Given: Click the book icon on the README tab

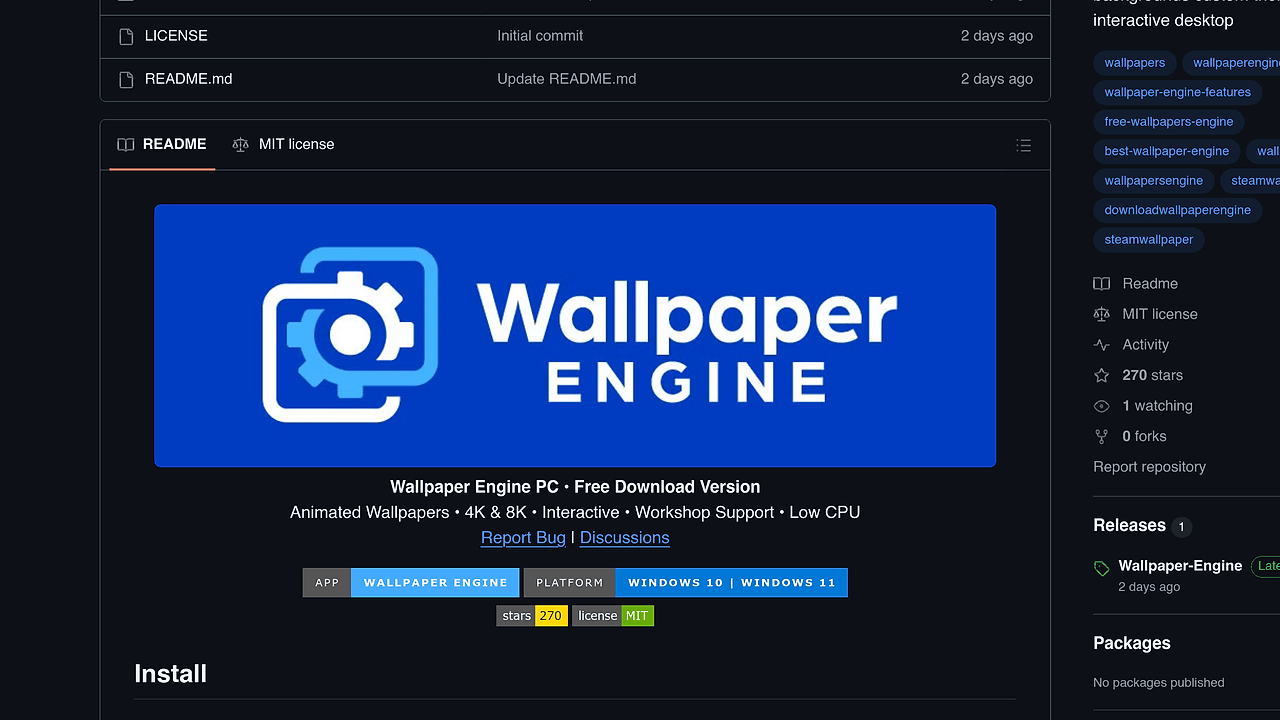Looking at the screenshot, I should tap(125, 145).
